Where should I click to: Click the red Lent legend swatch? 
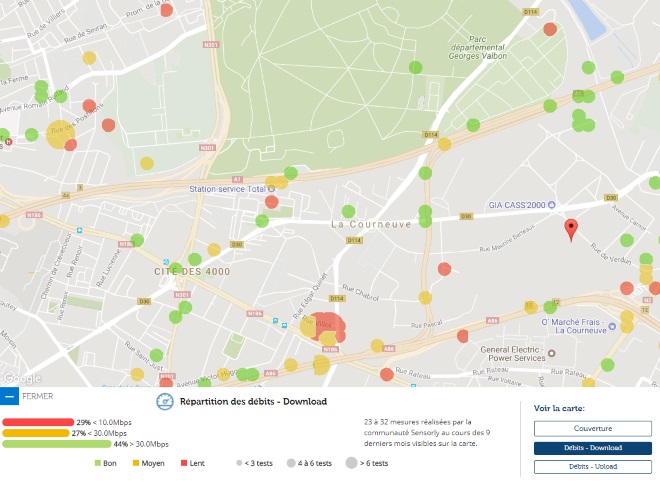coord(182,463)
